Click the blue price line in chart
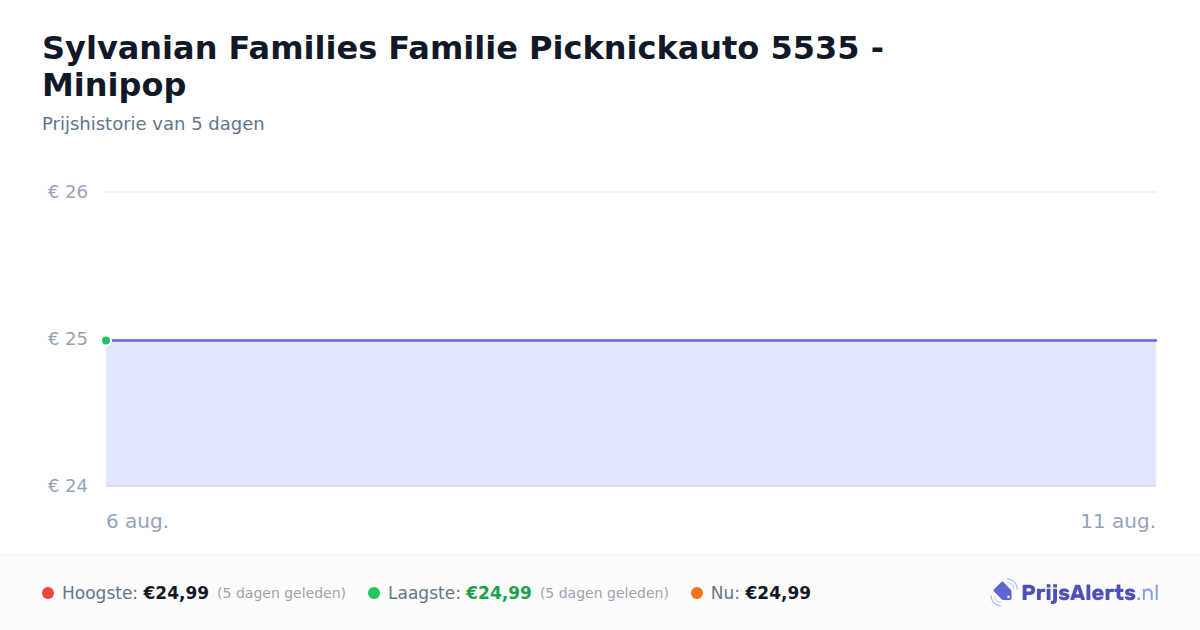The width and height of the screenshot is (1200, 630). coord(631,340)
